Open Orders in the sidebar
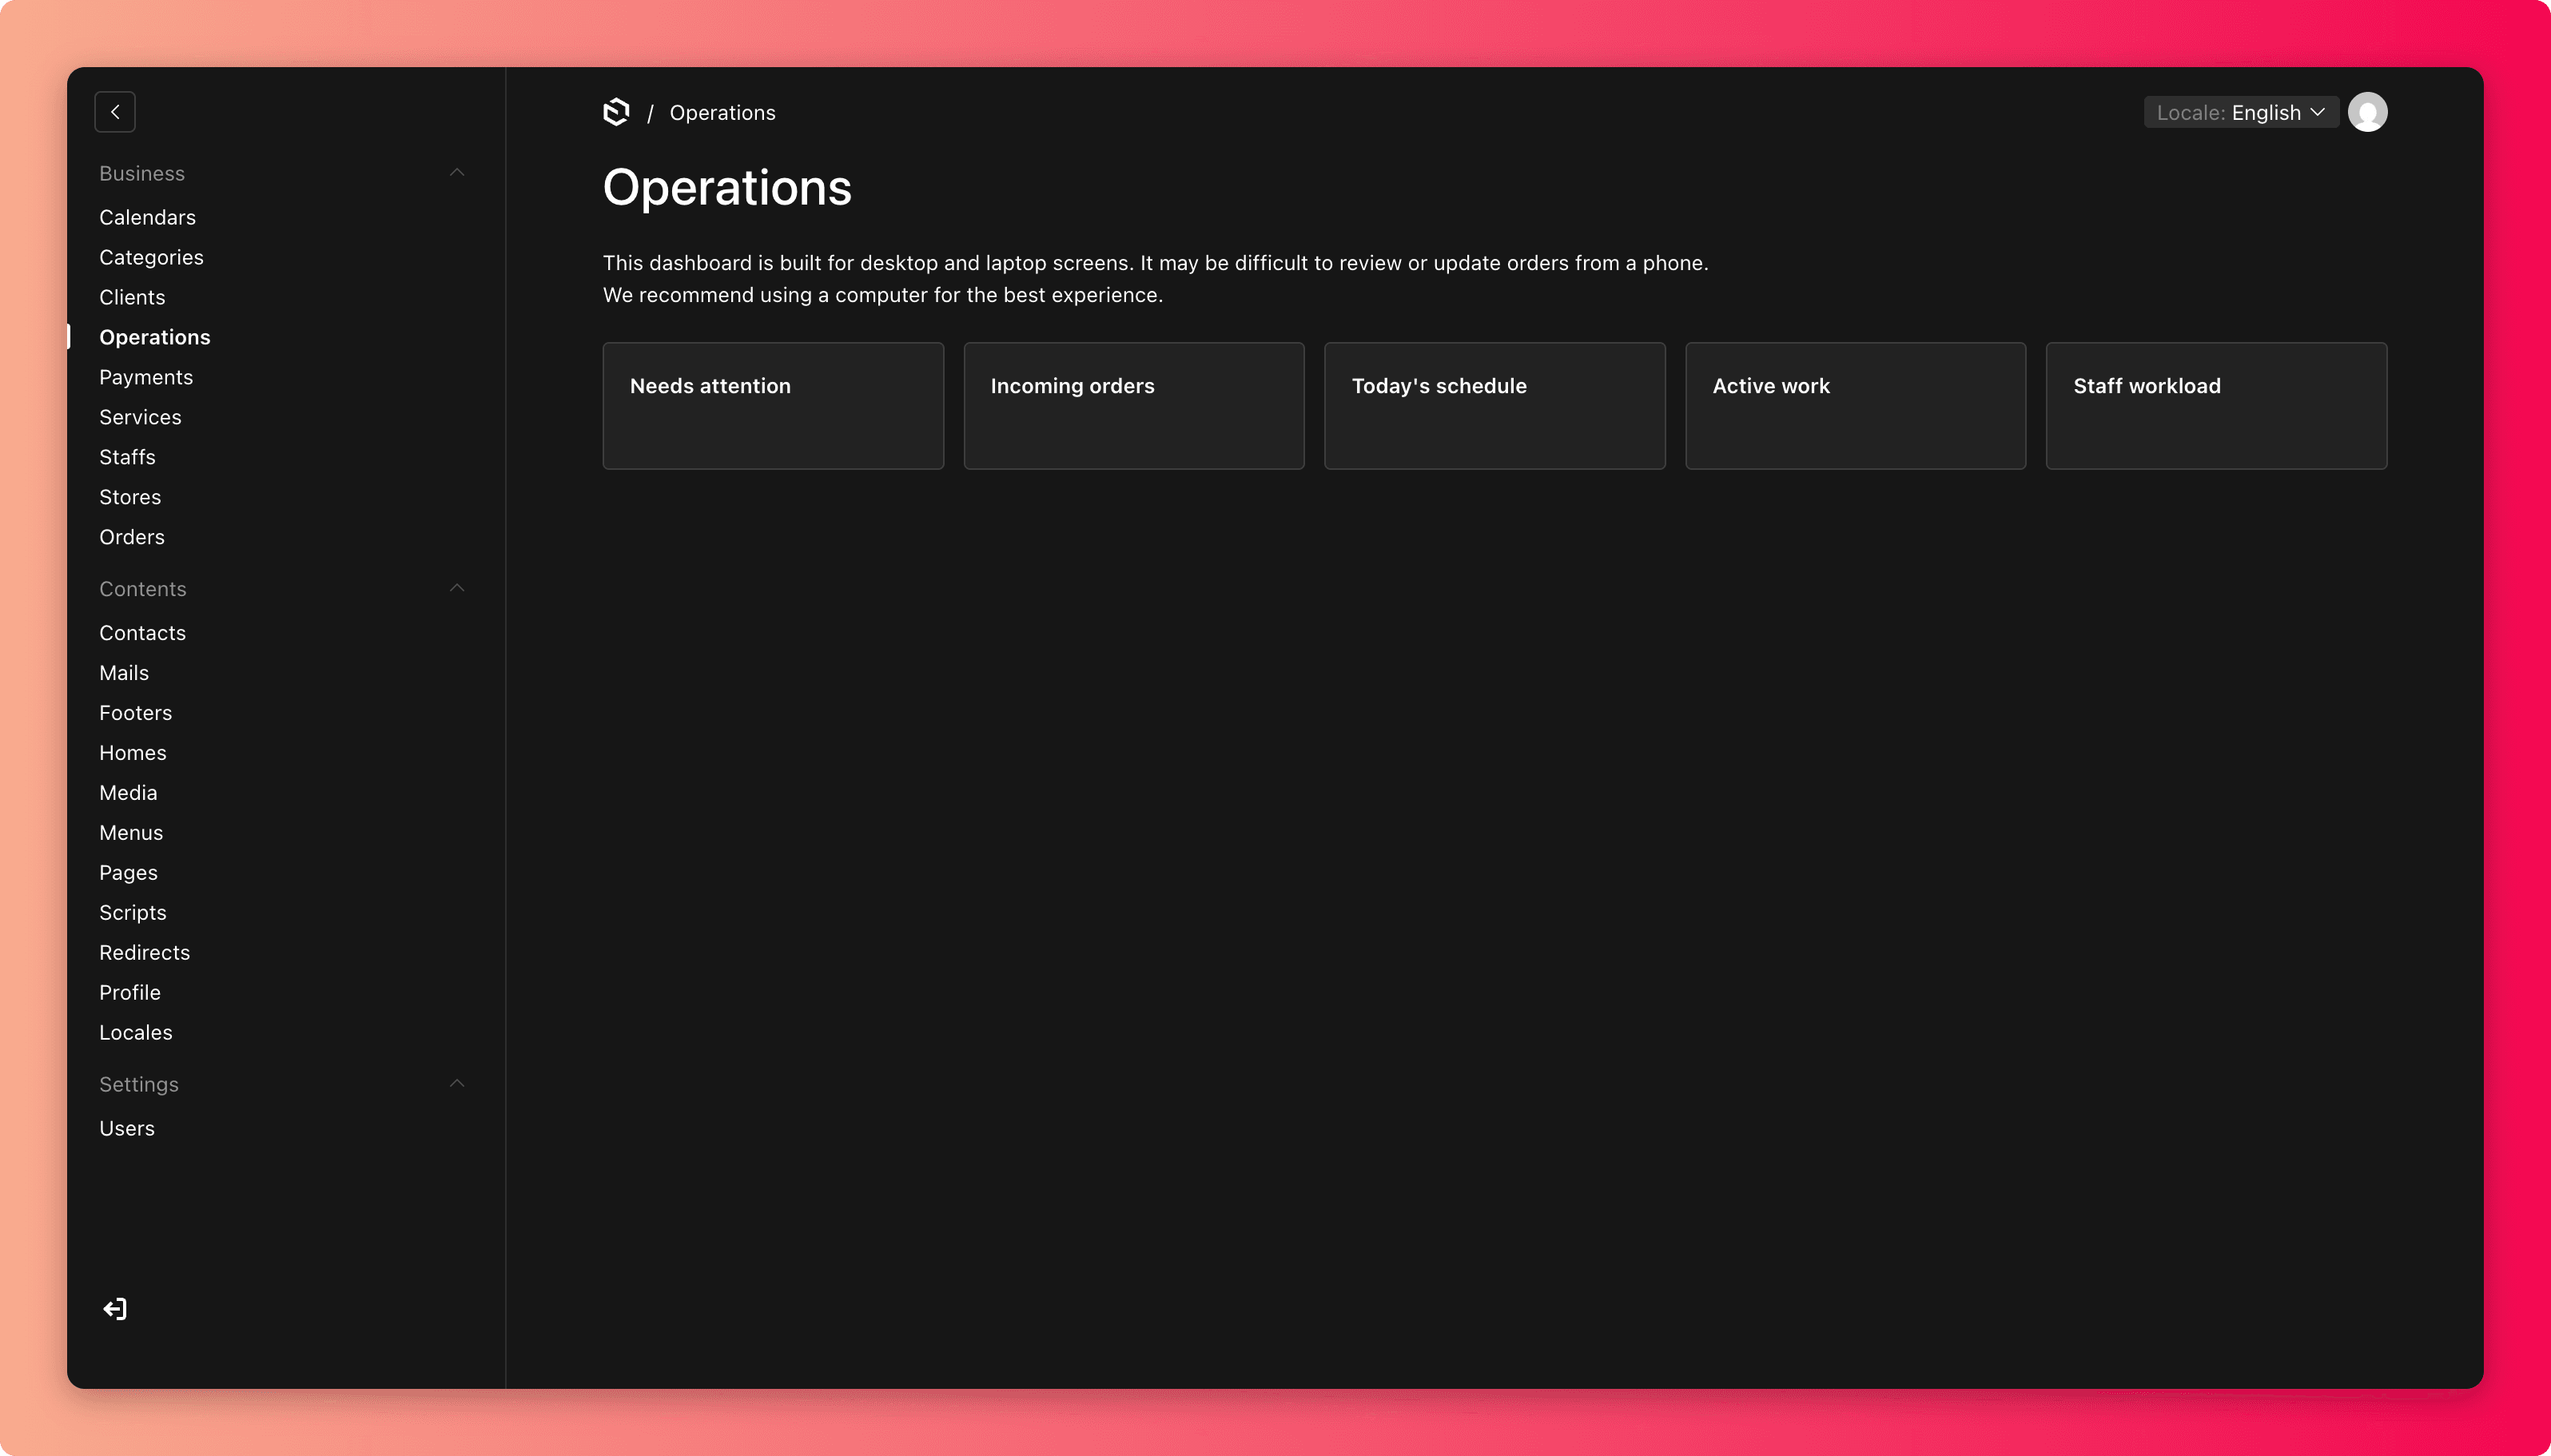The height and width of the screenshot is (1456, 2551). coord(132,537)
